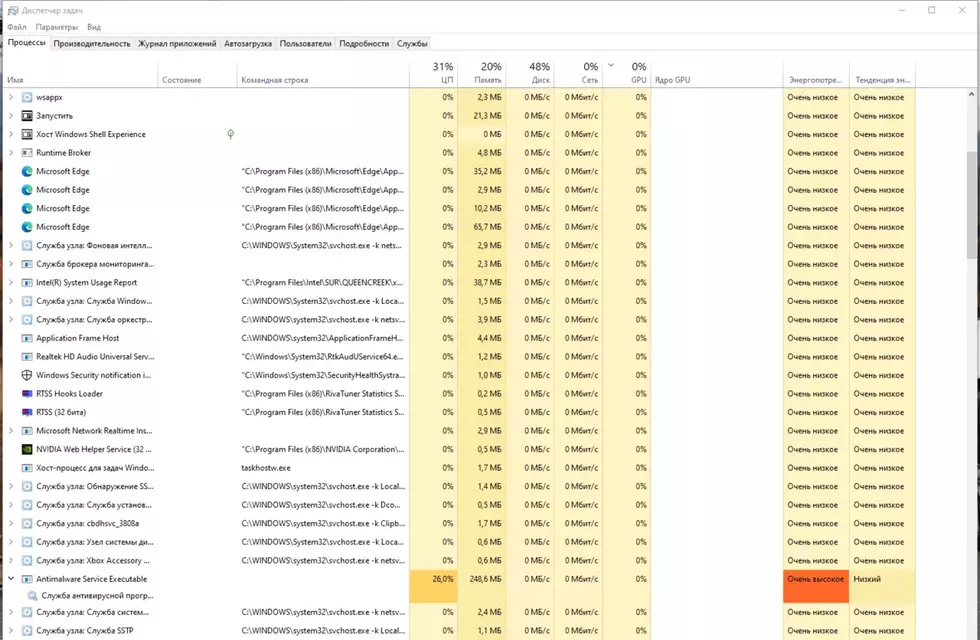Select the Очень высокое power usage cell
This screenshot has height=640, width=980.
pyautogui.click(x=816, y=586)
